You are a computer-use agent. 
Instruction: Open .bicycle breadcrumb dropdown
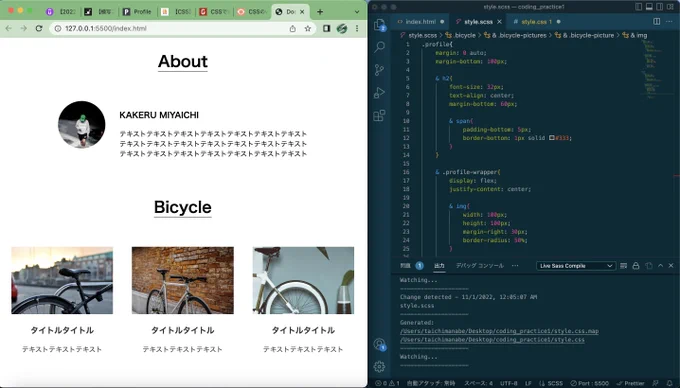coord(460,36)
